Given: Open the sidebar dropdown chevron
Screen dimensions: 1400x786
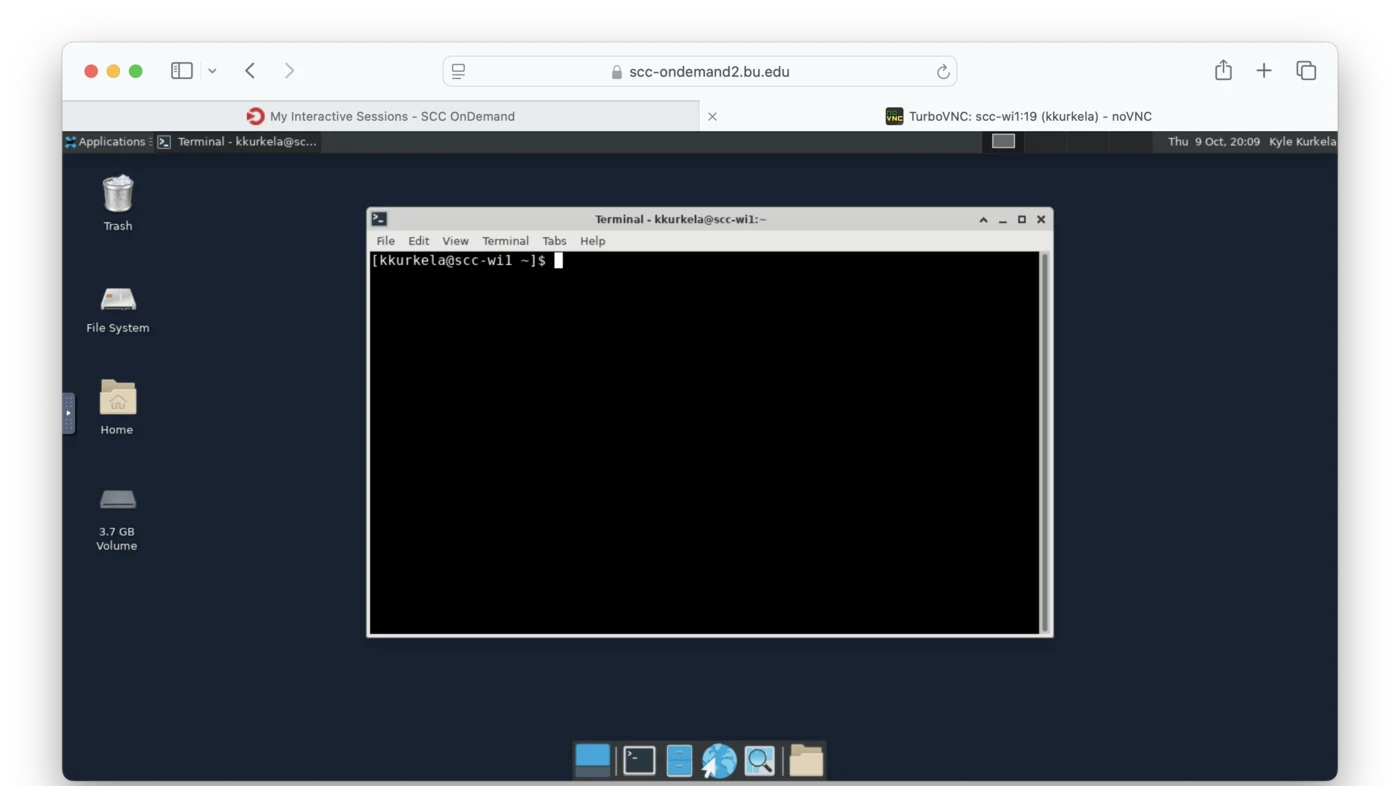Looking at the screenshot, I should pyautogui.click(x=212, y=71).
